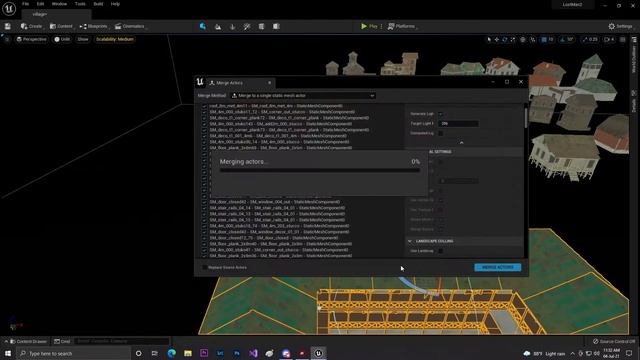Switch to Landscape mode icon

(x=218, y=27)
